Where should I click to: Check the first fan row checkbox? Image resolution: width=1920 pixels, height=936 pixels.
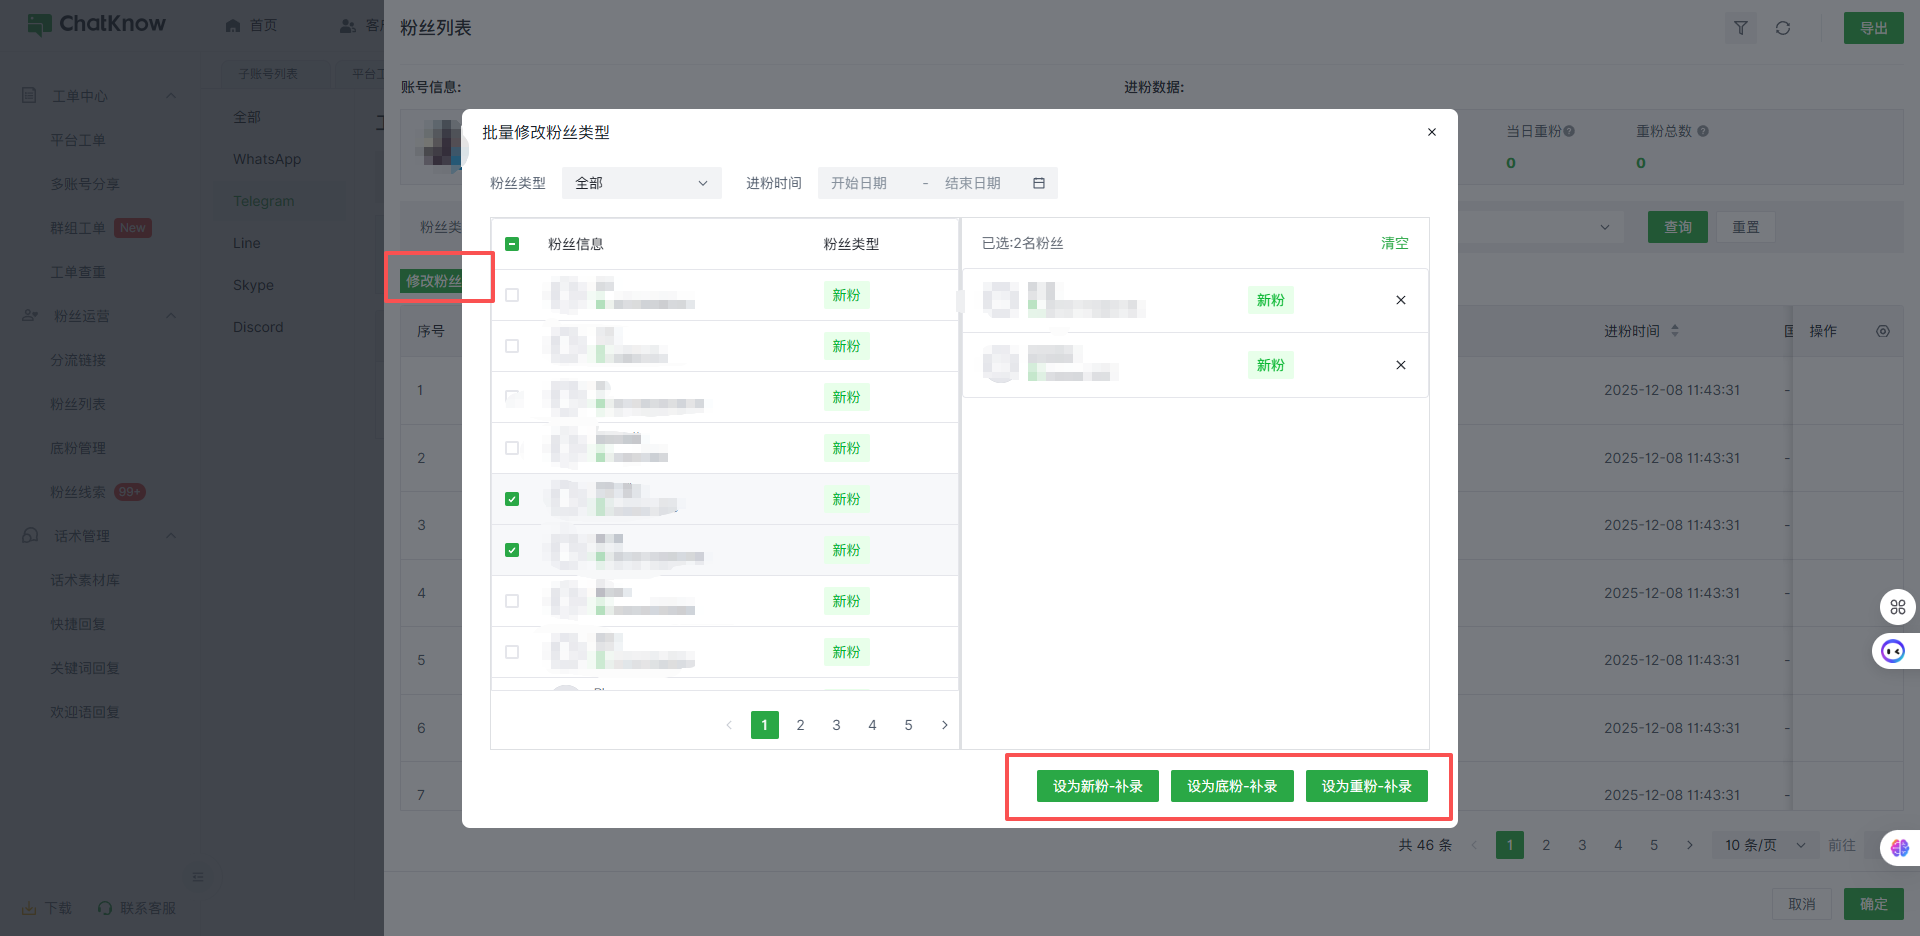point(512,295)
